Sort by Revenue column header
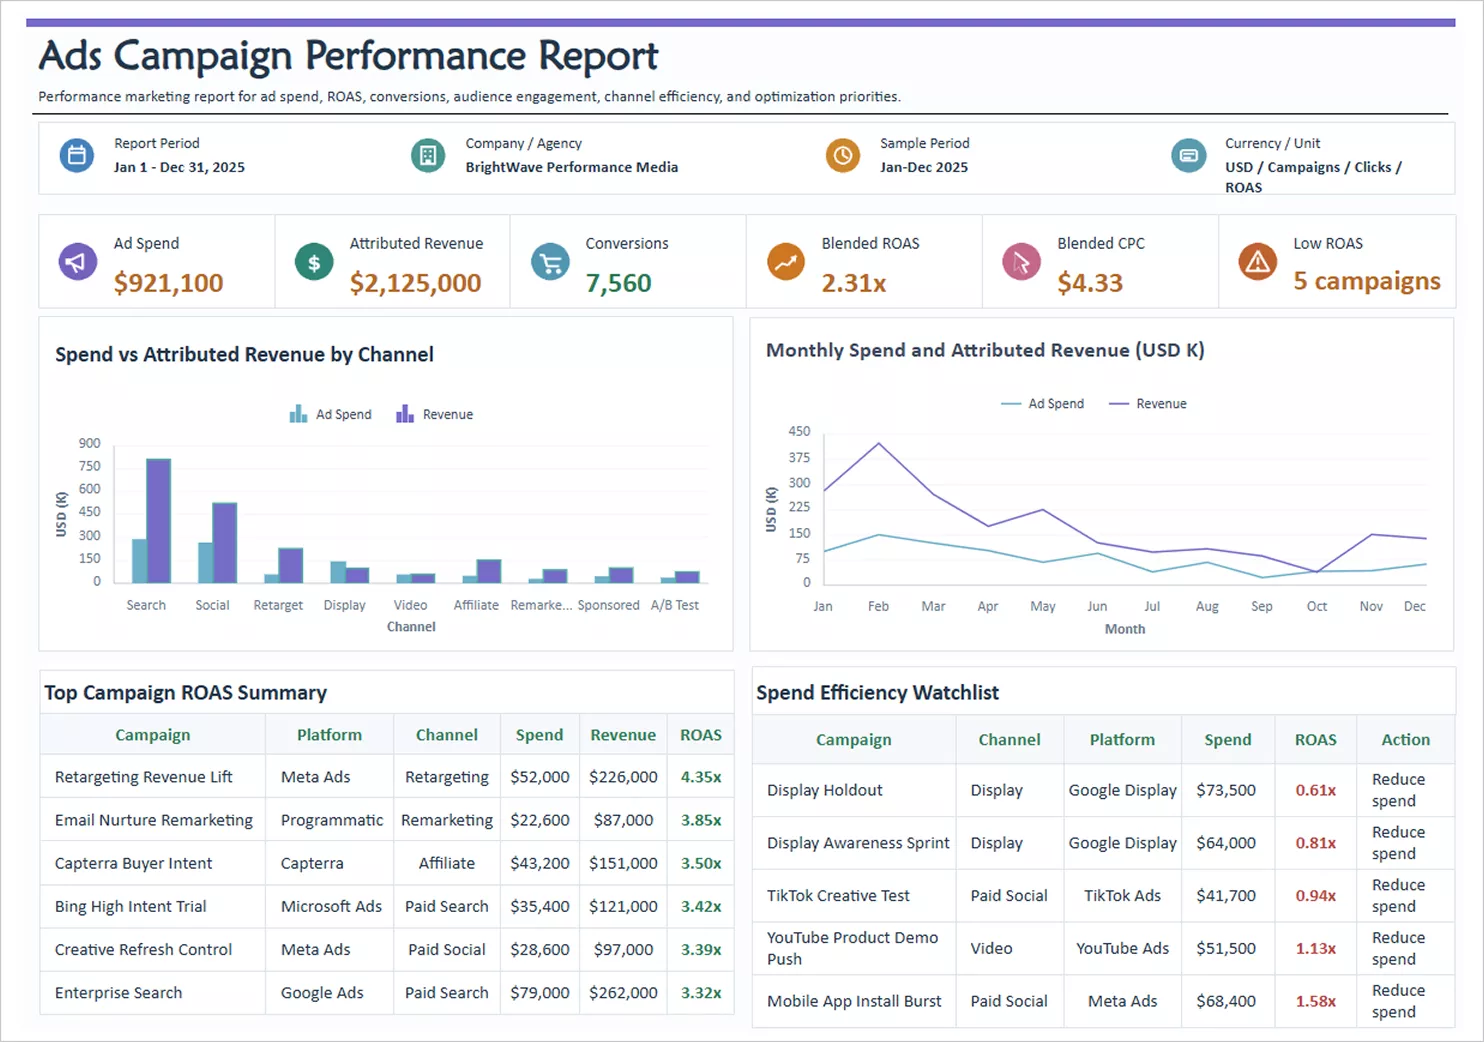The height and width of the screenshot is (1042, 1484). coord(623,735)
